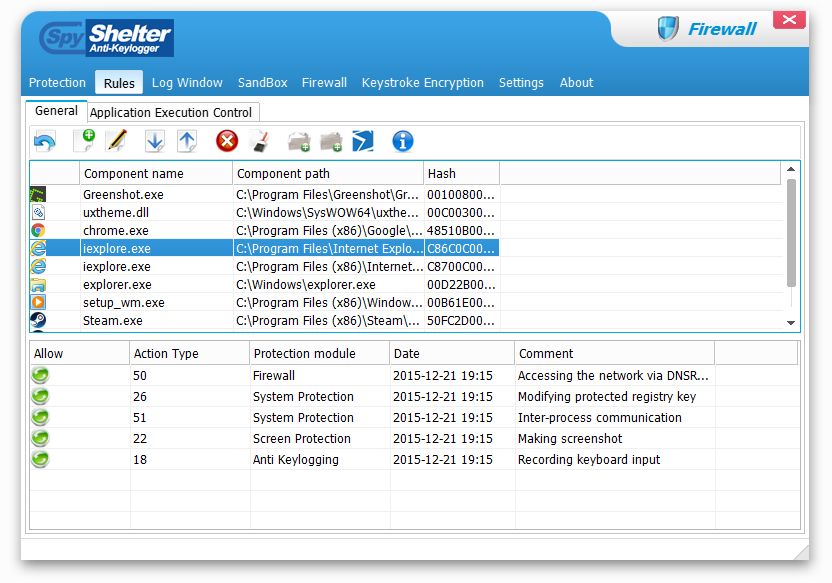
Task: Click the IE icon for the C8700C00 row
Action: [x=38, y=266]
